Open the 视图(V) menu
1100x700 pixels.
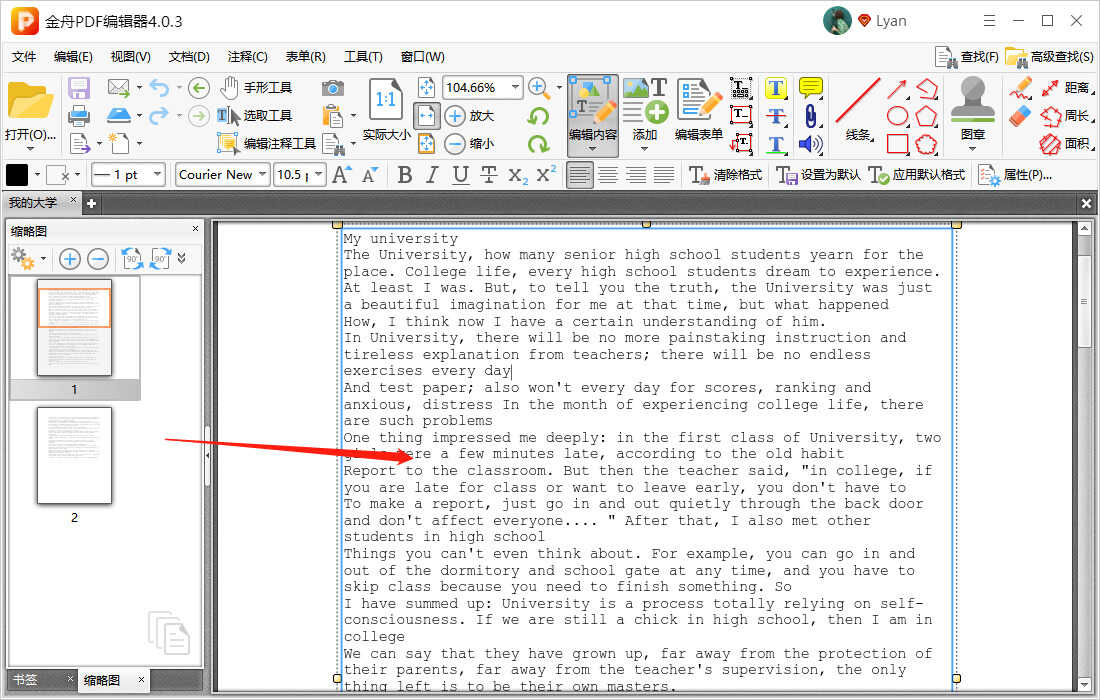click(x=130, y=57)
